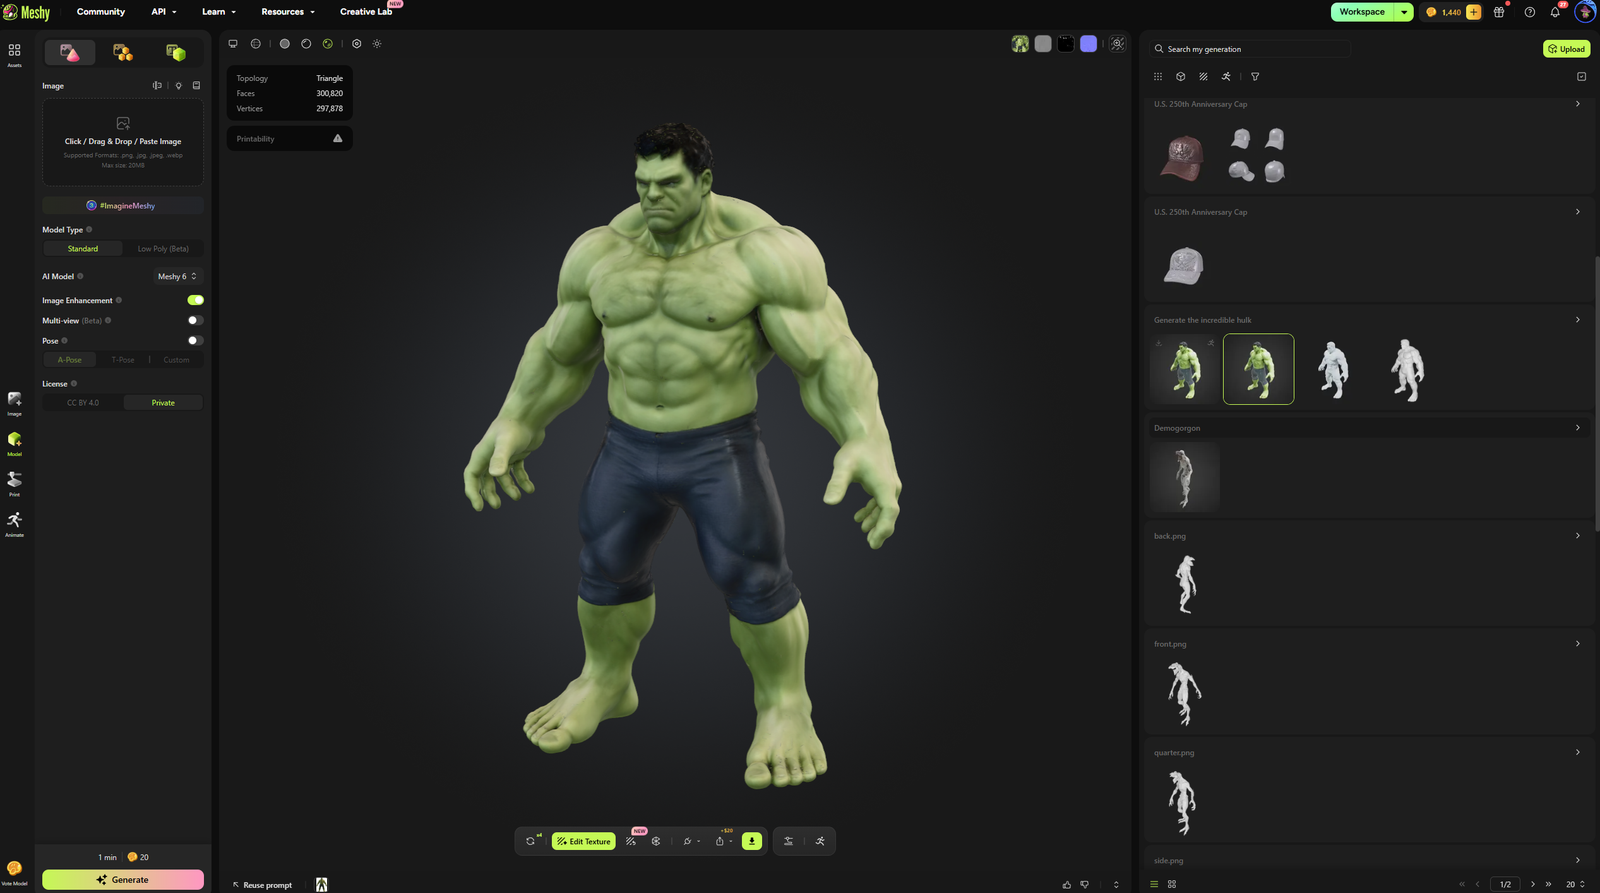Click the warning icon next to Printability
The height and width of the screenshot is (893, 1600).
tap(338, 139)
